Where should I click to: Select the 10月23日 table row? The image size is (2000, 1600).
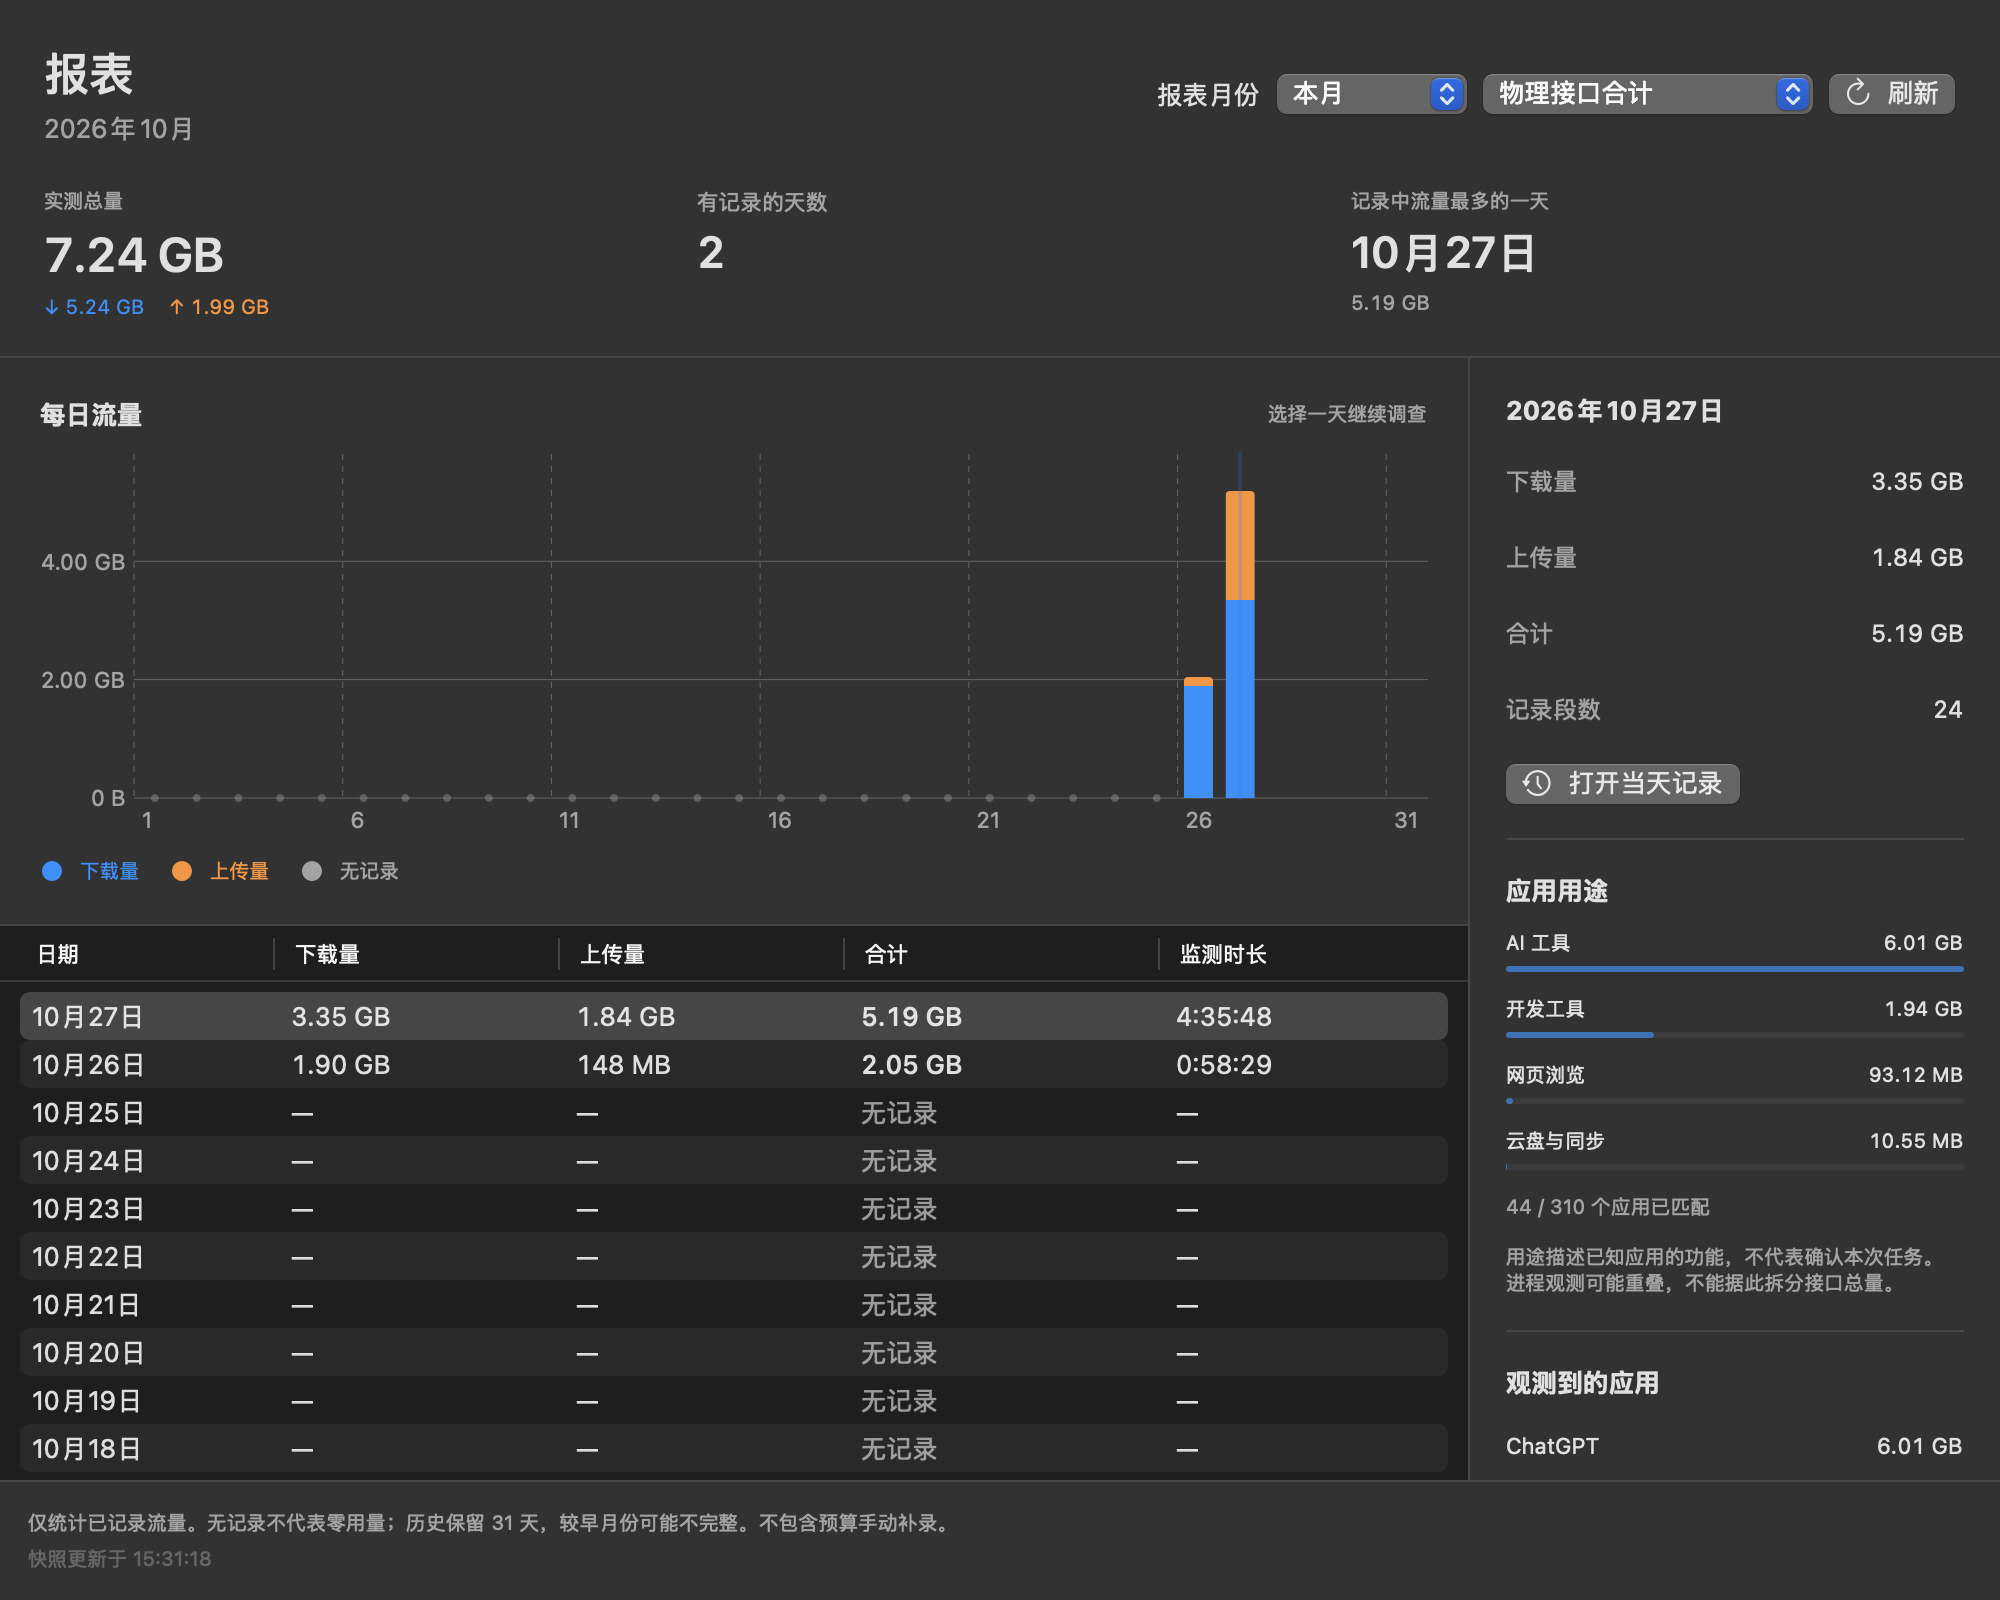(734, 1208)
